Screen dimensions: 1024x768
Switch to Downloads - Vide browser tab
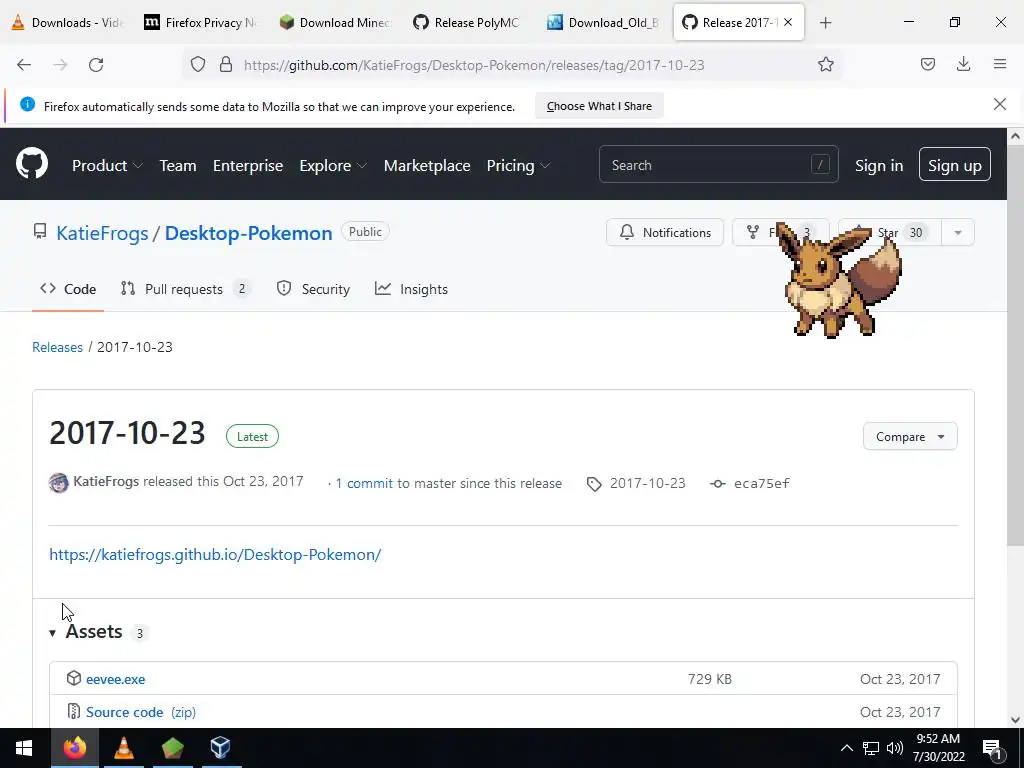click(67, 22)
